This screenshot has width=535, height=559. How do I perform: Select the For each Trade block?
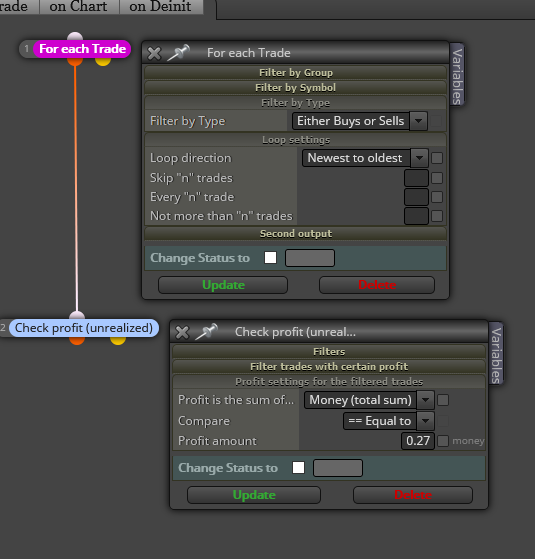pyautogui.click(x=82, y=49)
